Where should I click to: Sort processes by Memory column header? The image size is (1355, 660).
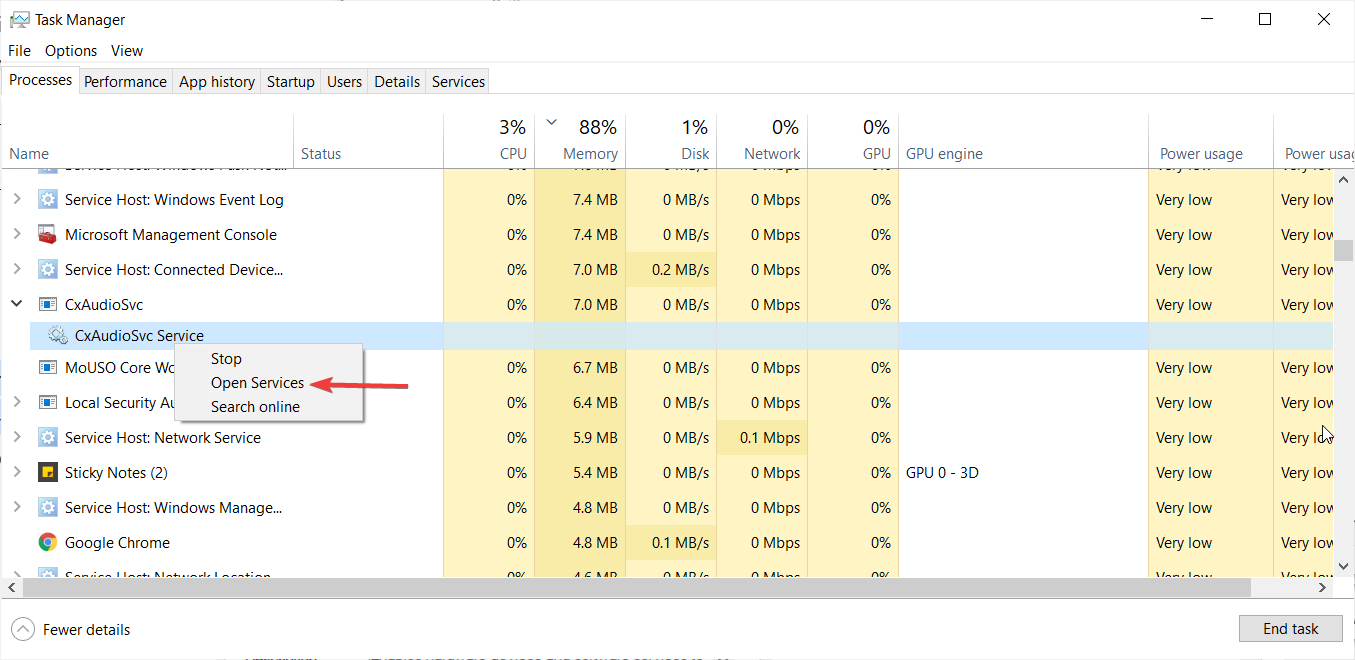point(589,153)
